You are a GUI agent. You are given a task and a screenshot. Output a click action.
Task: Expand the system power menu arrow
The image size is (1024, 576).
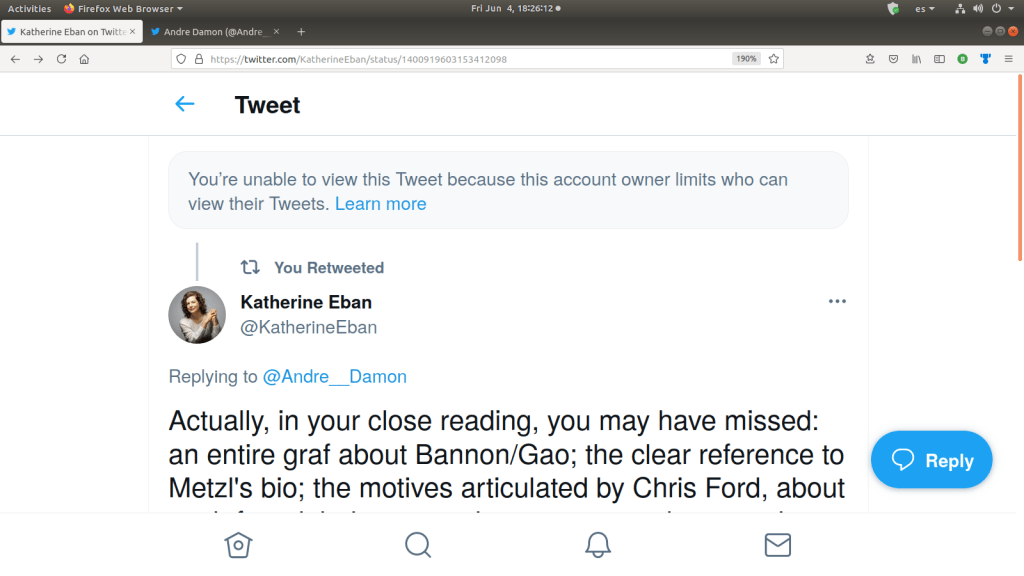click(x=1011, y=9)
